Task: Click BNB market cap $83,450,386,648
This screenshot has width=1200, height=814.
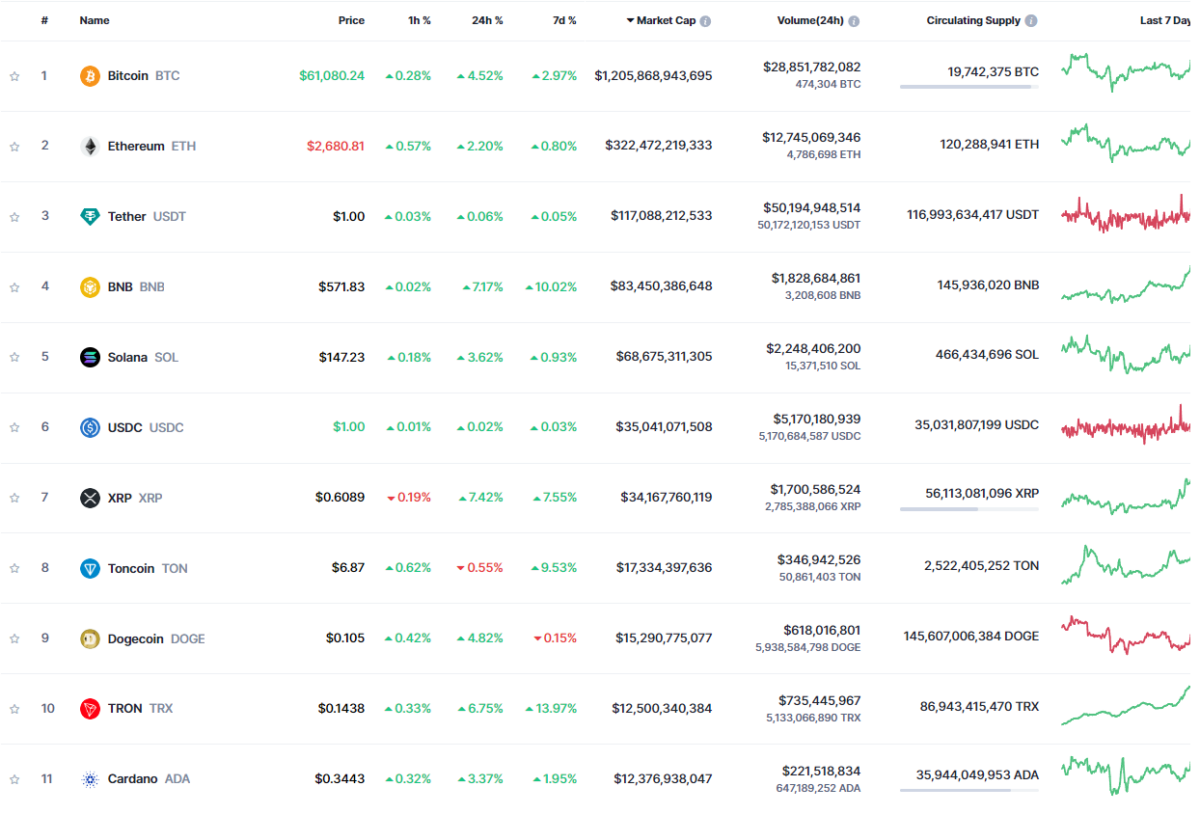Action: pyautogui.click(x=661, y=287)
